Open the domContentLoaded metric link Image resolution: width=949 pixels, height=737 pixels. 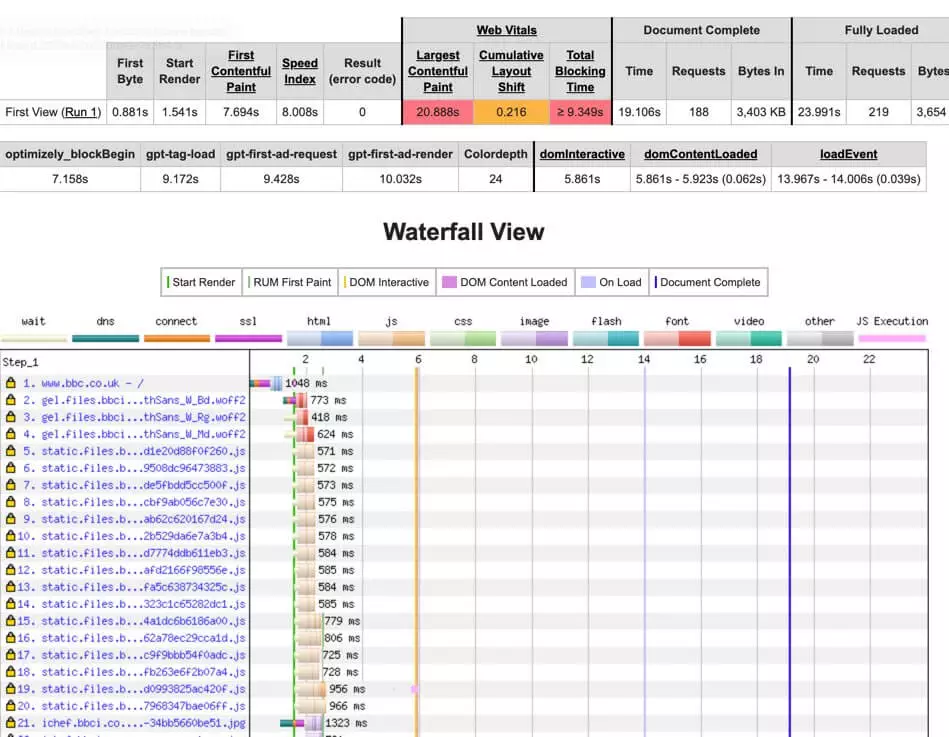coord(700,154)
